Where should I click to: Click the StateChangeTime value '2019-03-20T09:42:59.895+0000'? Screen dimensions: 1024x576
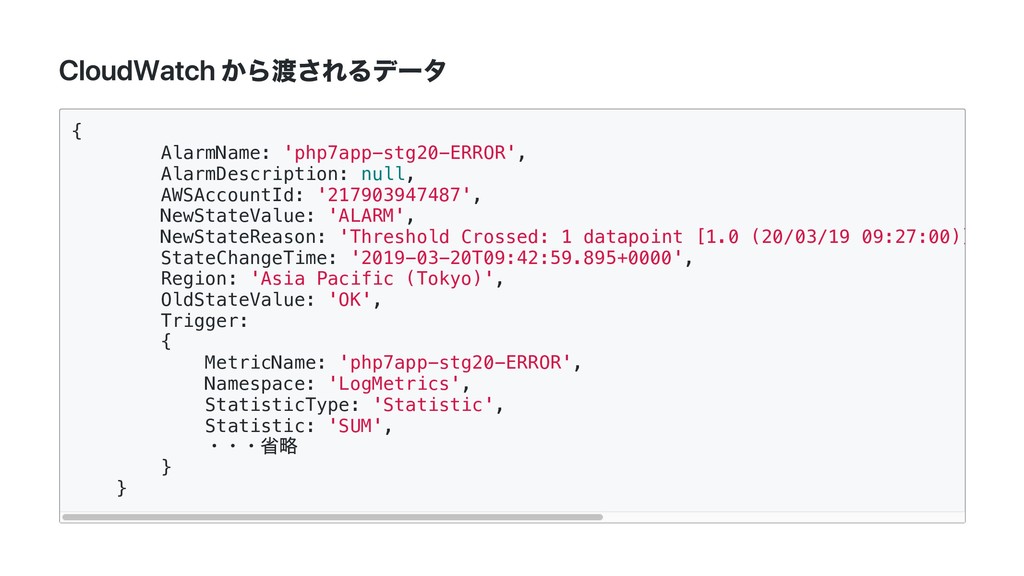(516, 257)
